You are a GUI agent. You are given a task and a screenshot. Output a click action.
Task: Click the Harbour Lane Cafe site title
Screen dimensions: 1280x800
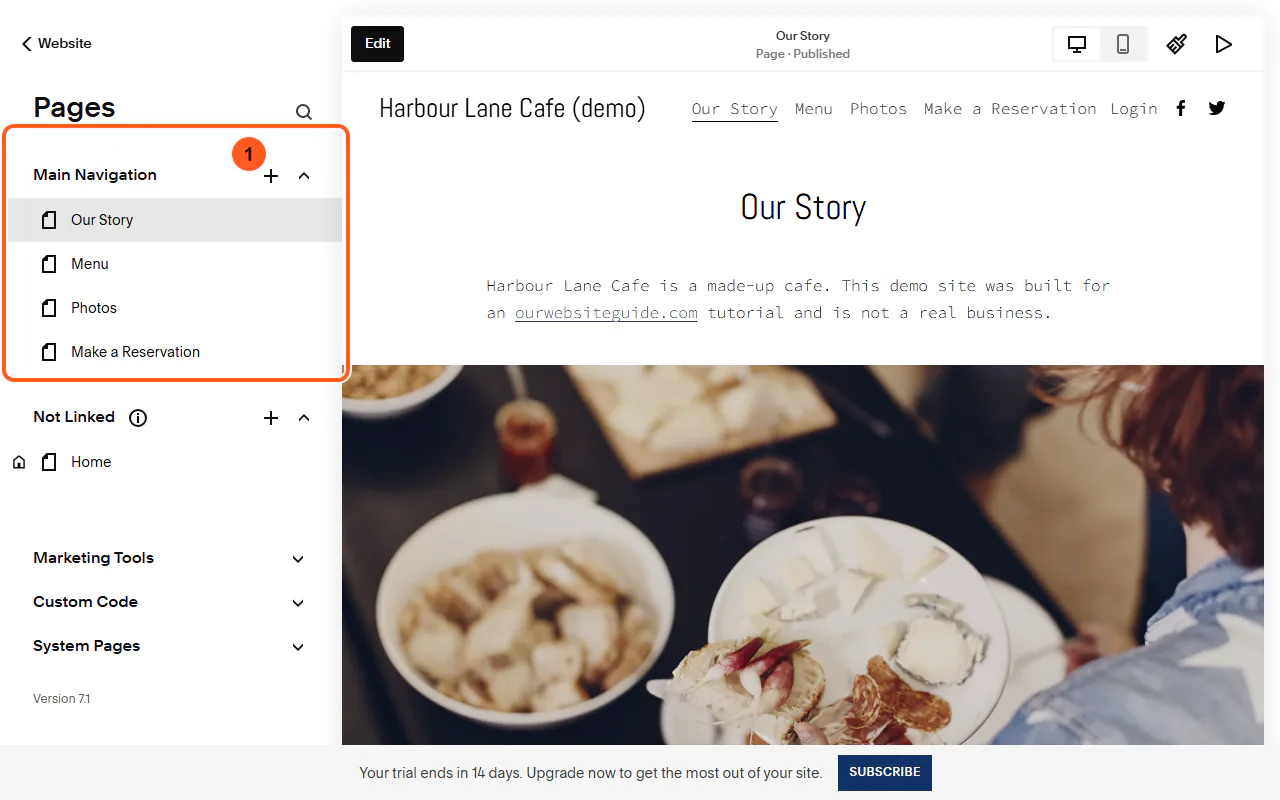(x=512, y=108)
